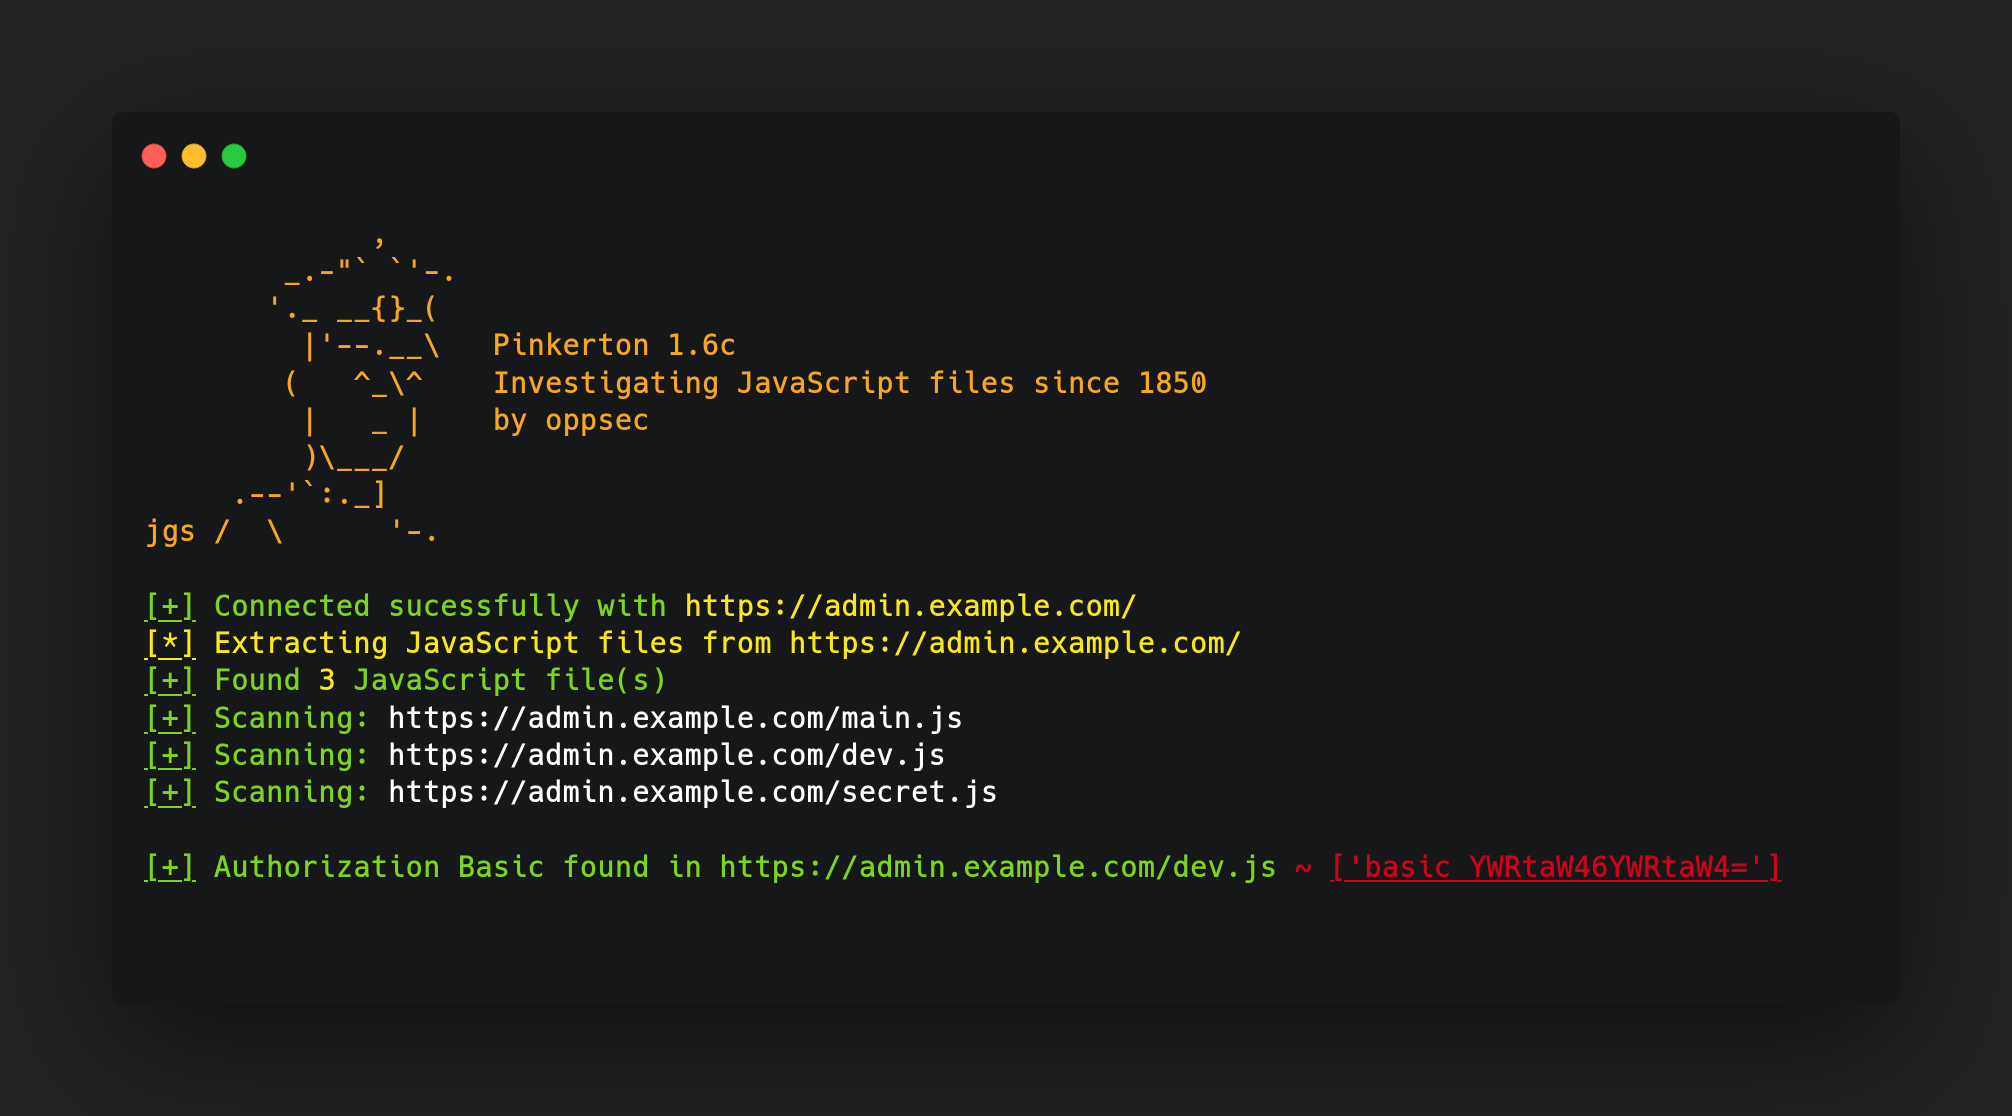Click the [*] marker before 'Extracting JavaScript'
The height and width of the screenshot is (1116, 2012).
point(170,643)
